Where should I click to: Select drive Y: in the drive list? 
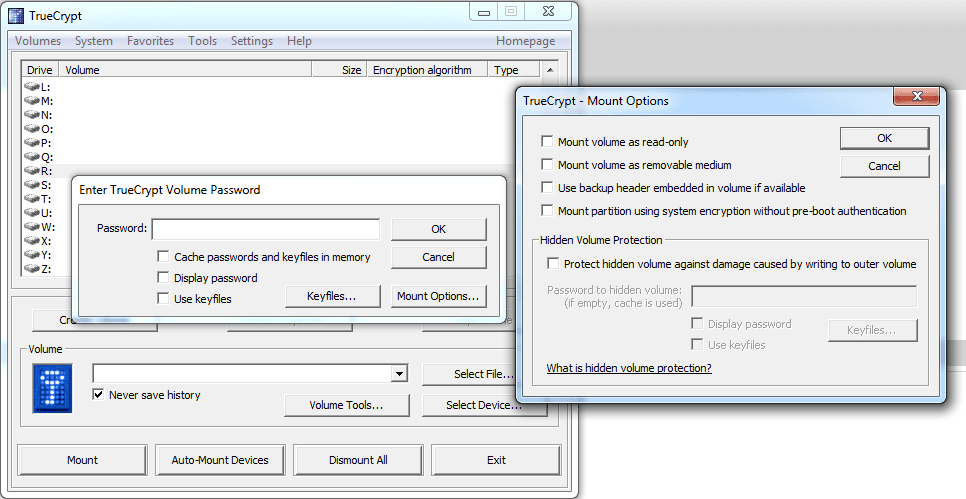point(37,255)
